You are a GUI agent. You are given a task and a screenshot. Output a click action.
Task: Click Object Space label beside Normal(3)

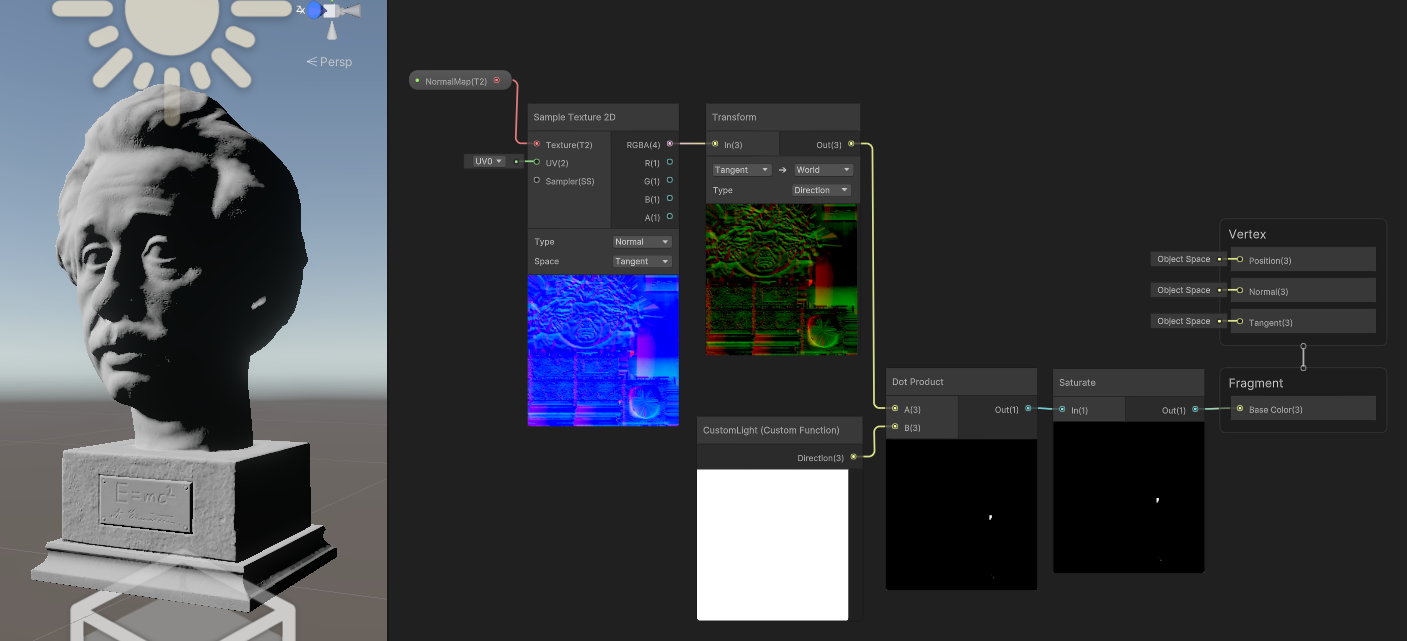click(x=1184, y=290)
